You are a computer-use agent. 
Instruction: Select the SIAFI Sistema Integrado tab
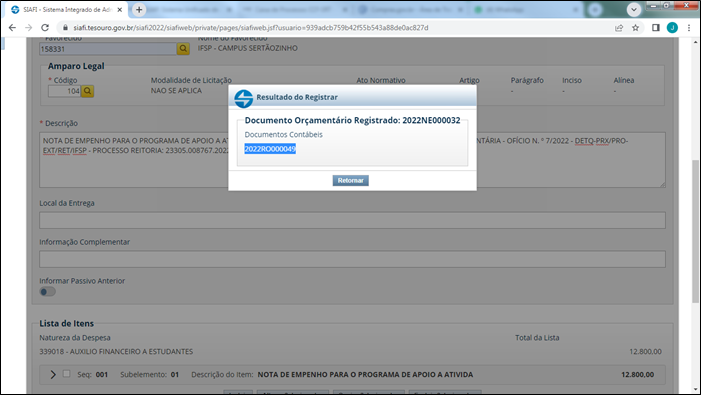click(x=67, y=9)
